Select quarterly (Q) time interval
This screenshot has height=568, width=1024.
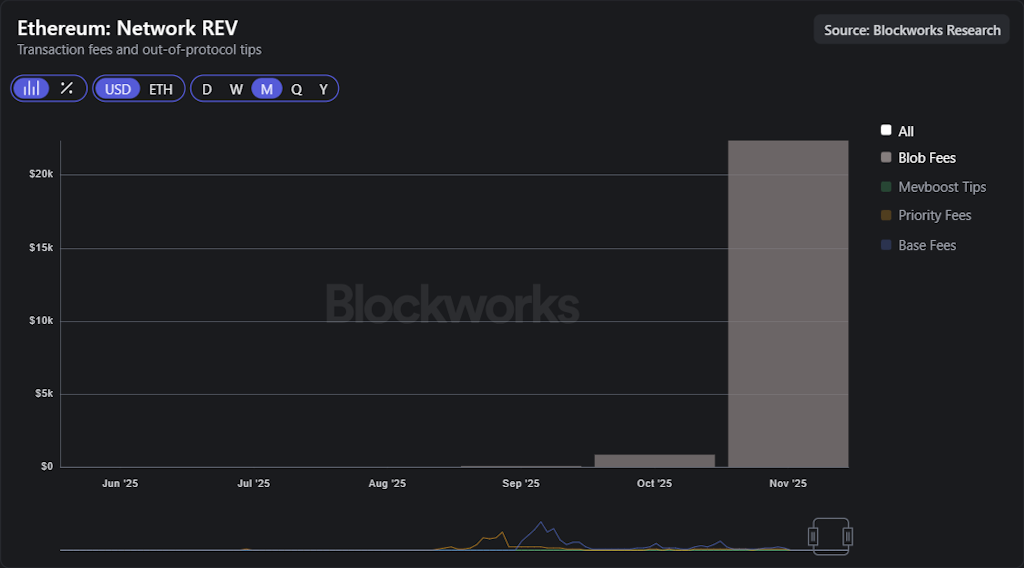coord(296,89)
